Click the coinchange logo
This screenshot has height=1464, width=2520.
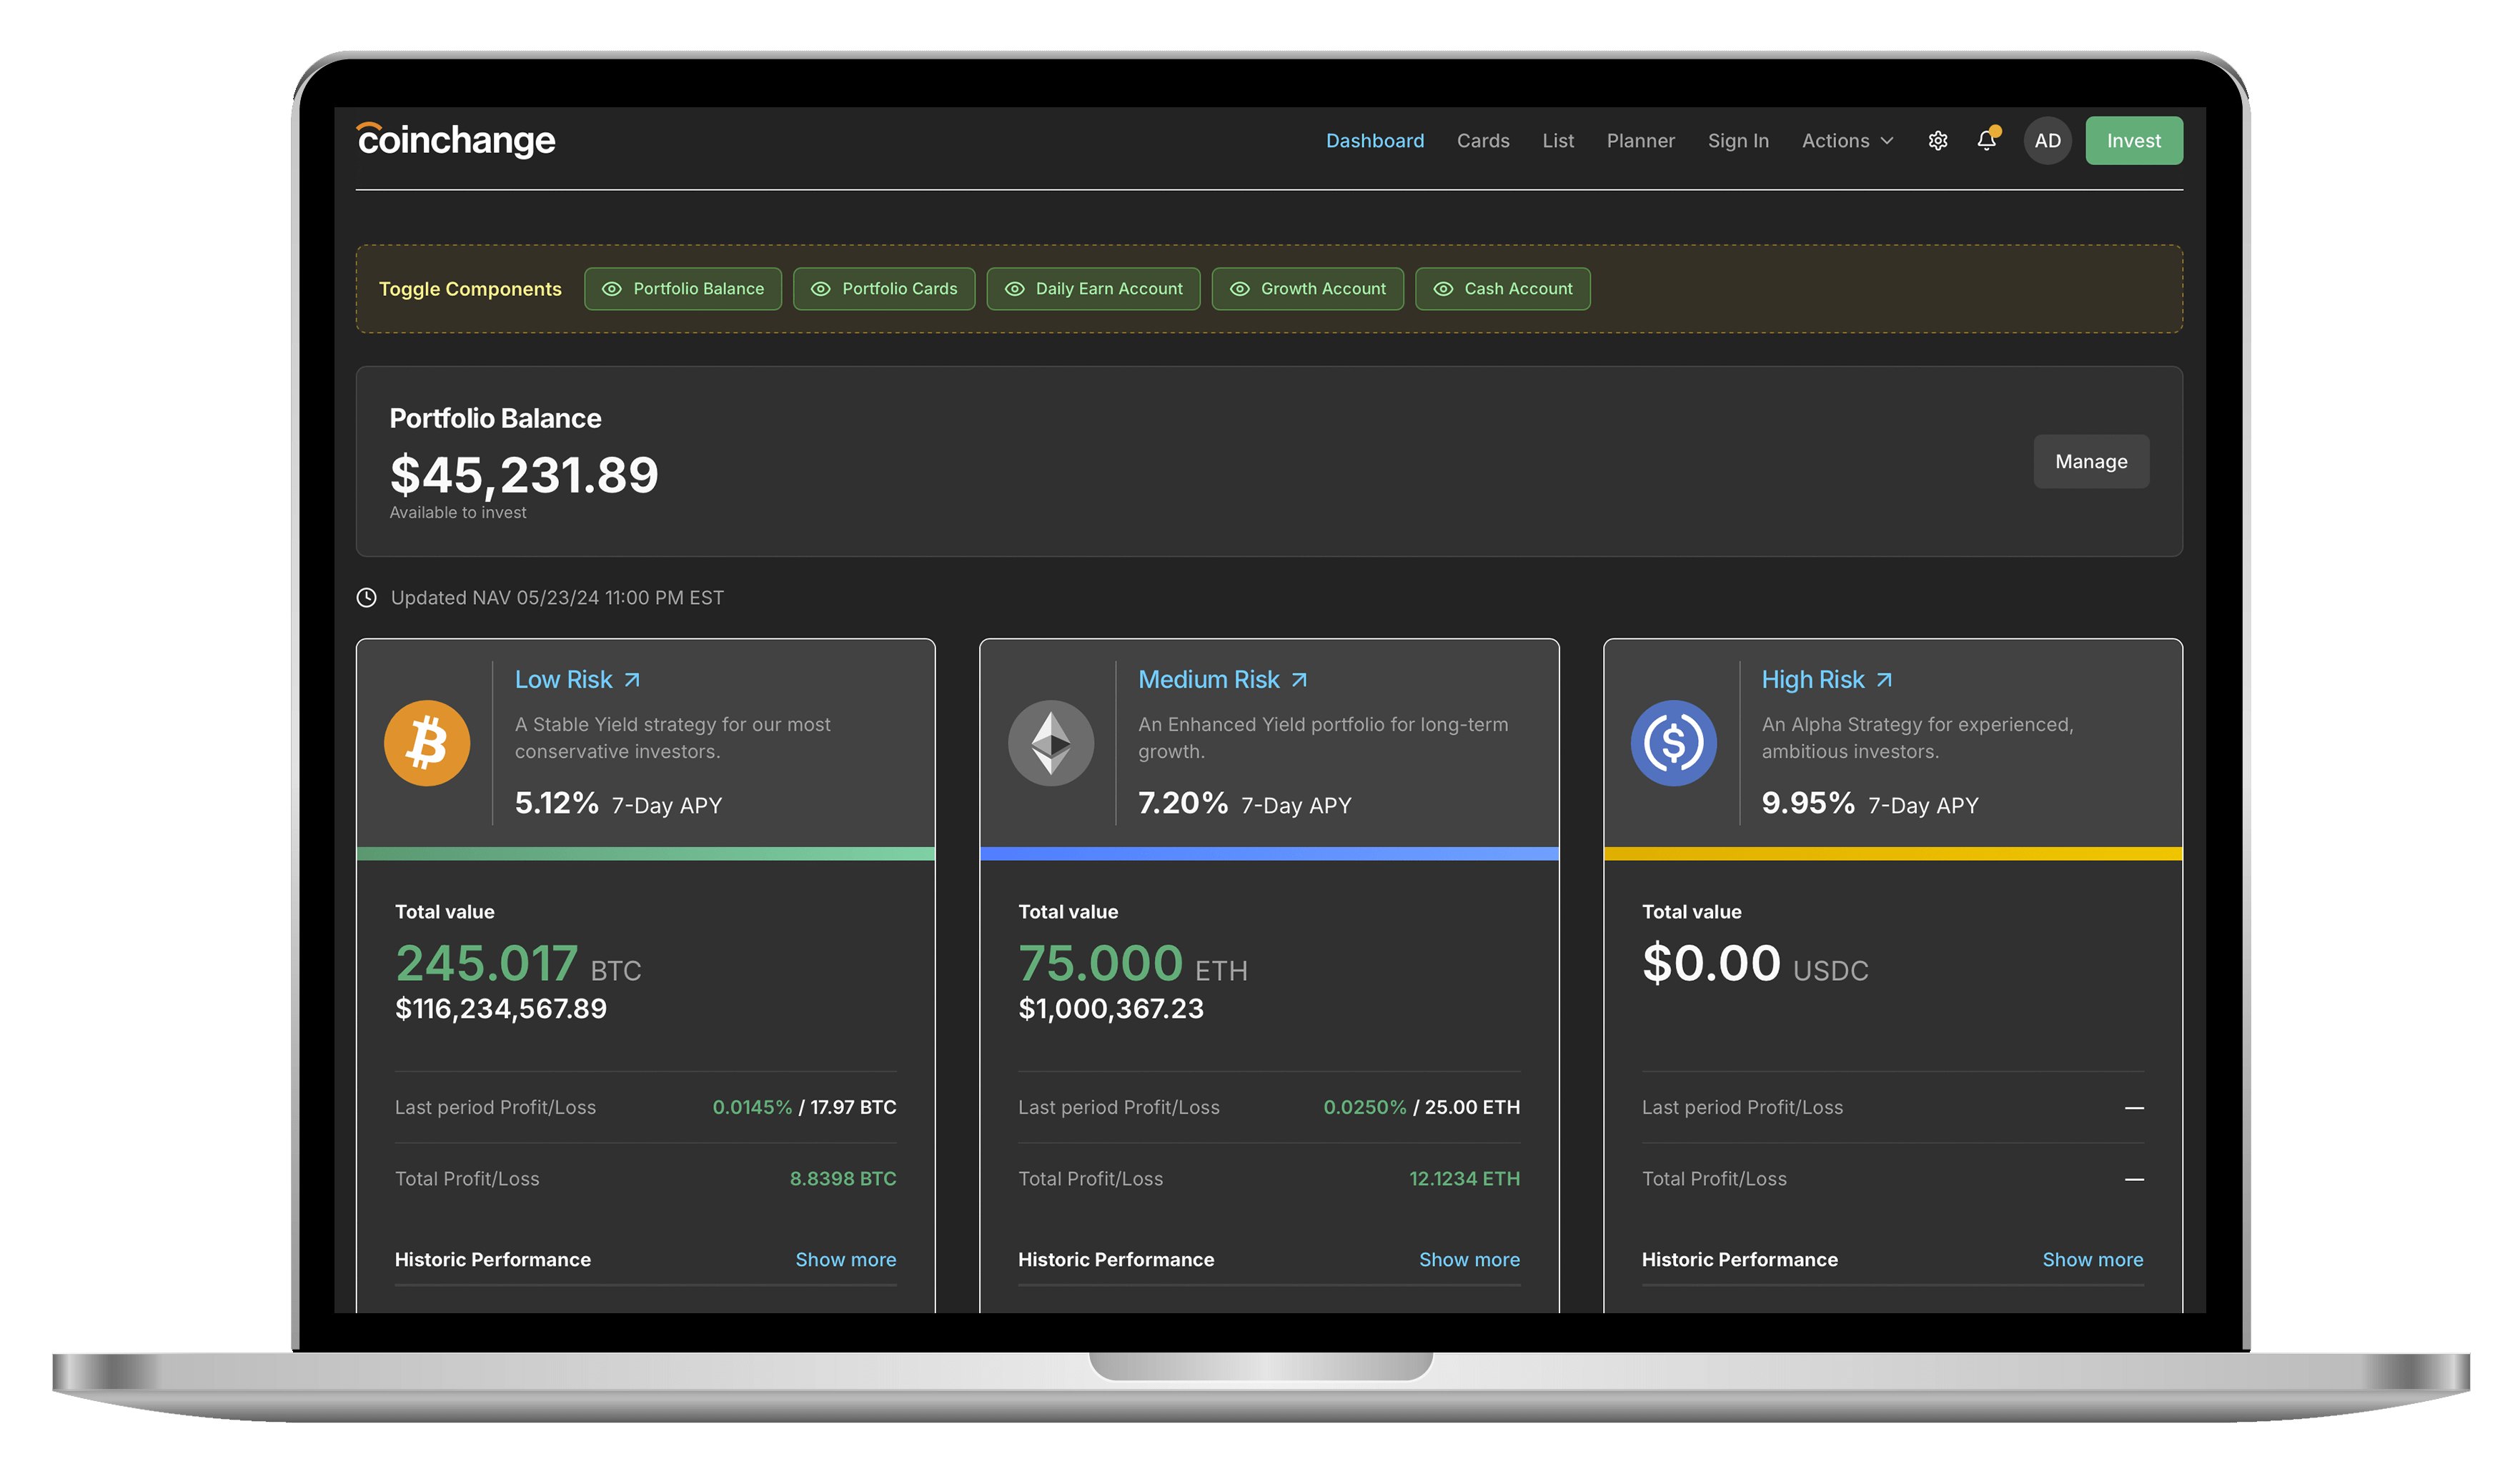[x=455, y=140]
